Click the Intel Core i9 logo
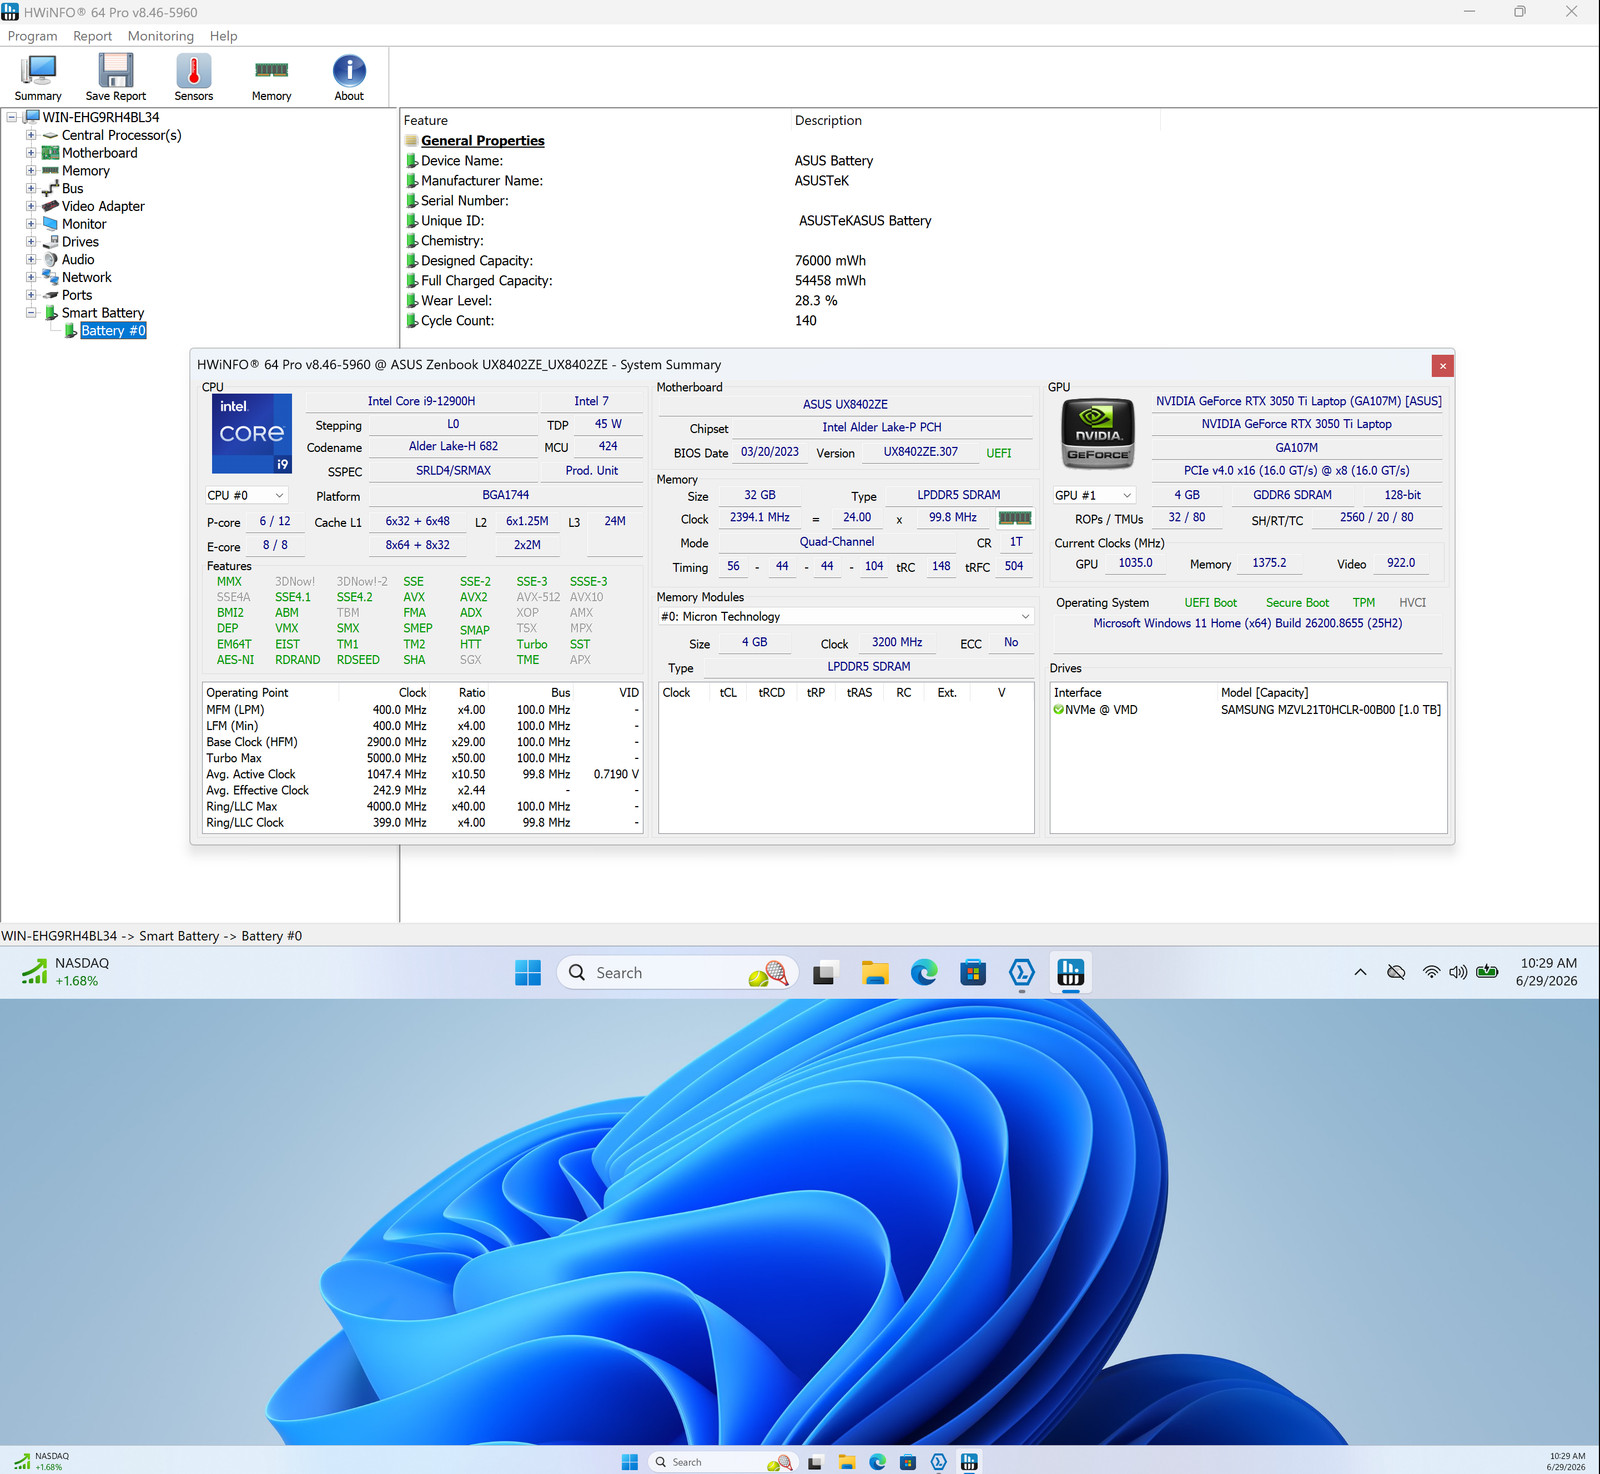The width and height of the screenshot is (1600, 1474). 252,433
